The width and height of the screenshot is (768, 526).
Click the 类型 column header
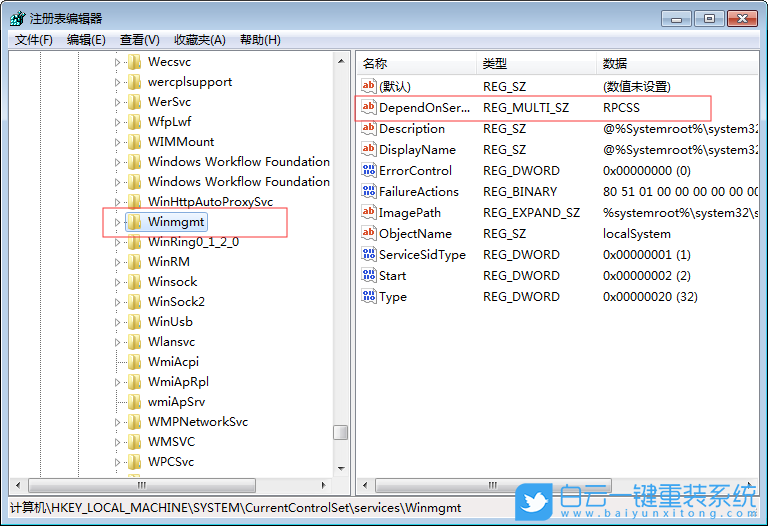[536, 63]
